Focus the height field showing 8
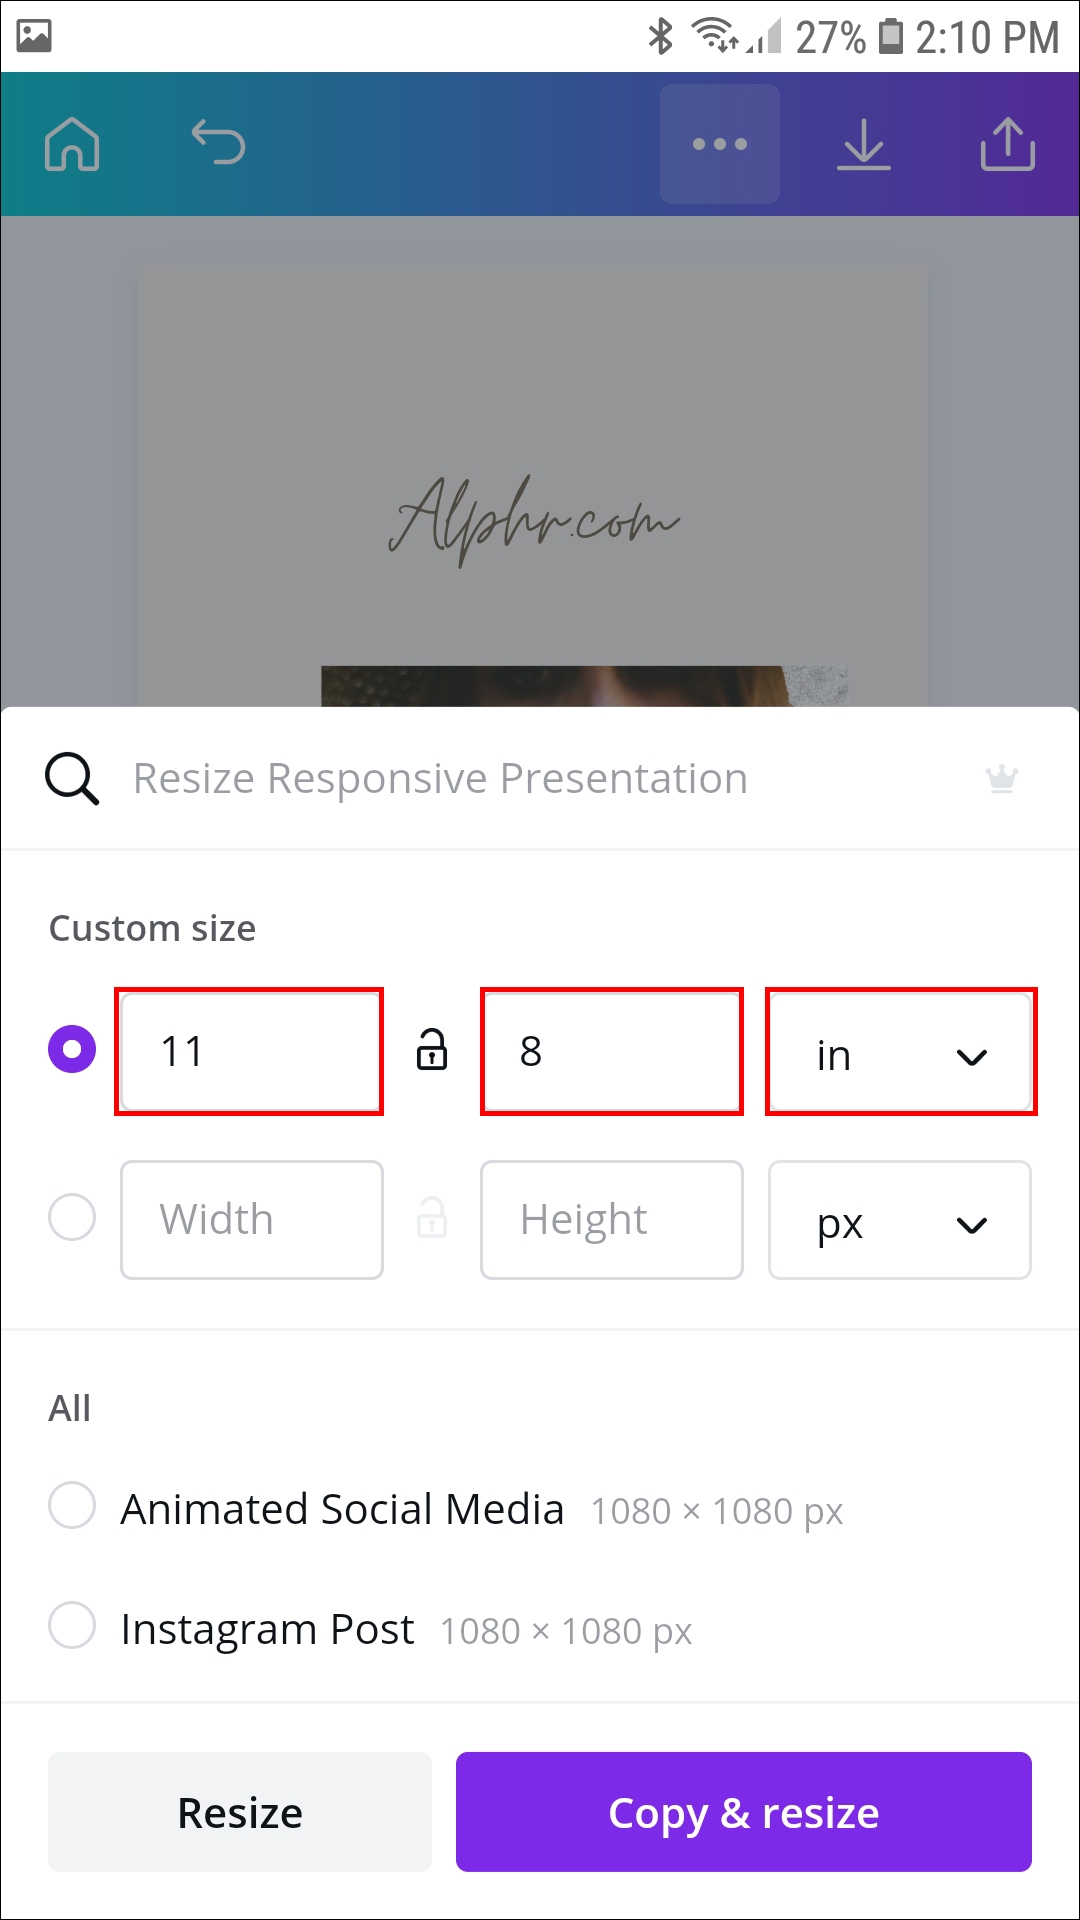Image resolution: width=1080 pixels, height=1920 pixels. pos(611,1052)
